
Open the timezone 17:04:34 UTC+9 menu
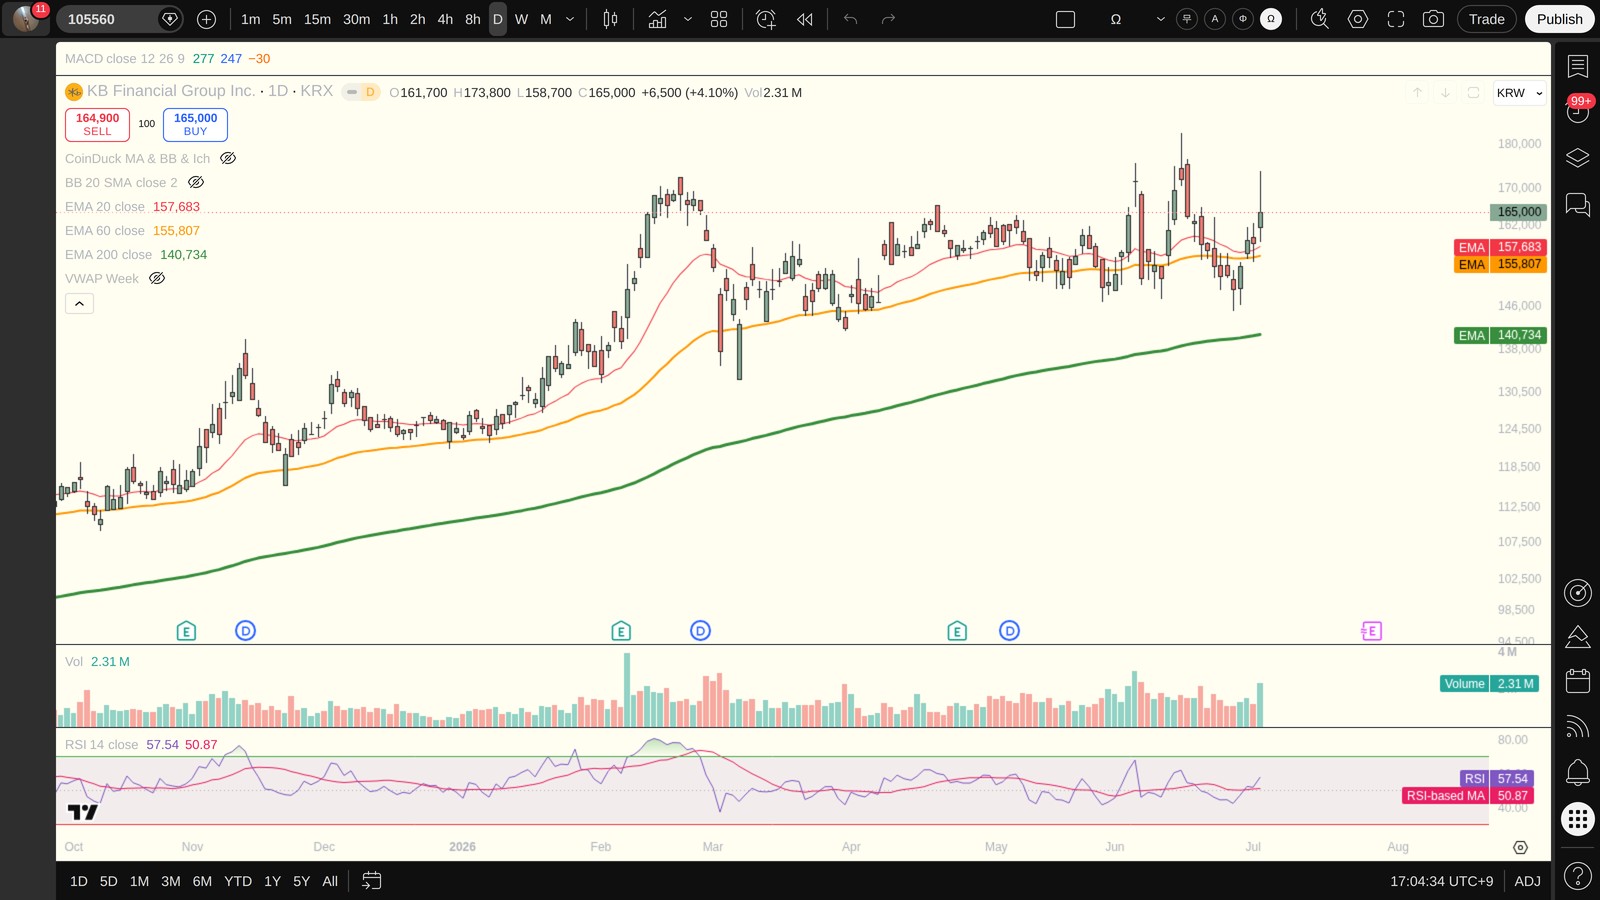tap(1441, 881)
